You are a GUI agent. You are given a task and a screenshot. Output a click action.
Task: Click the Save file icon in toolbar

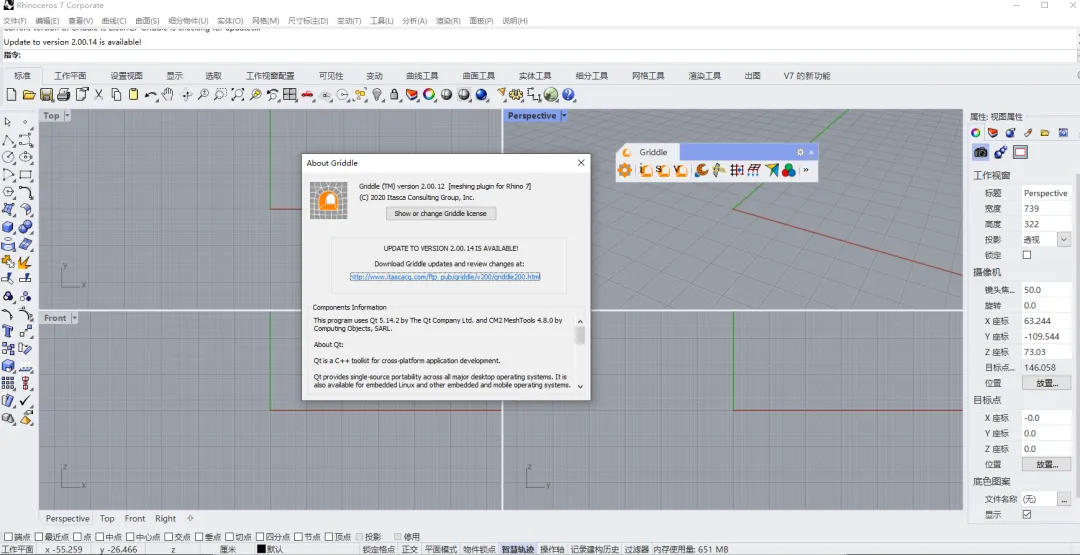coord(46,95)
